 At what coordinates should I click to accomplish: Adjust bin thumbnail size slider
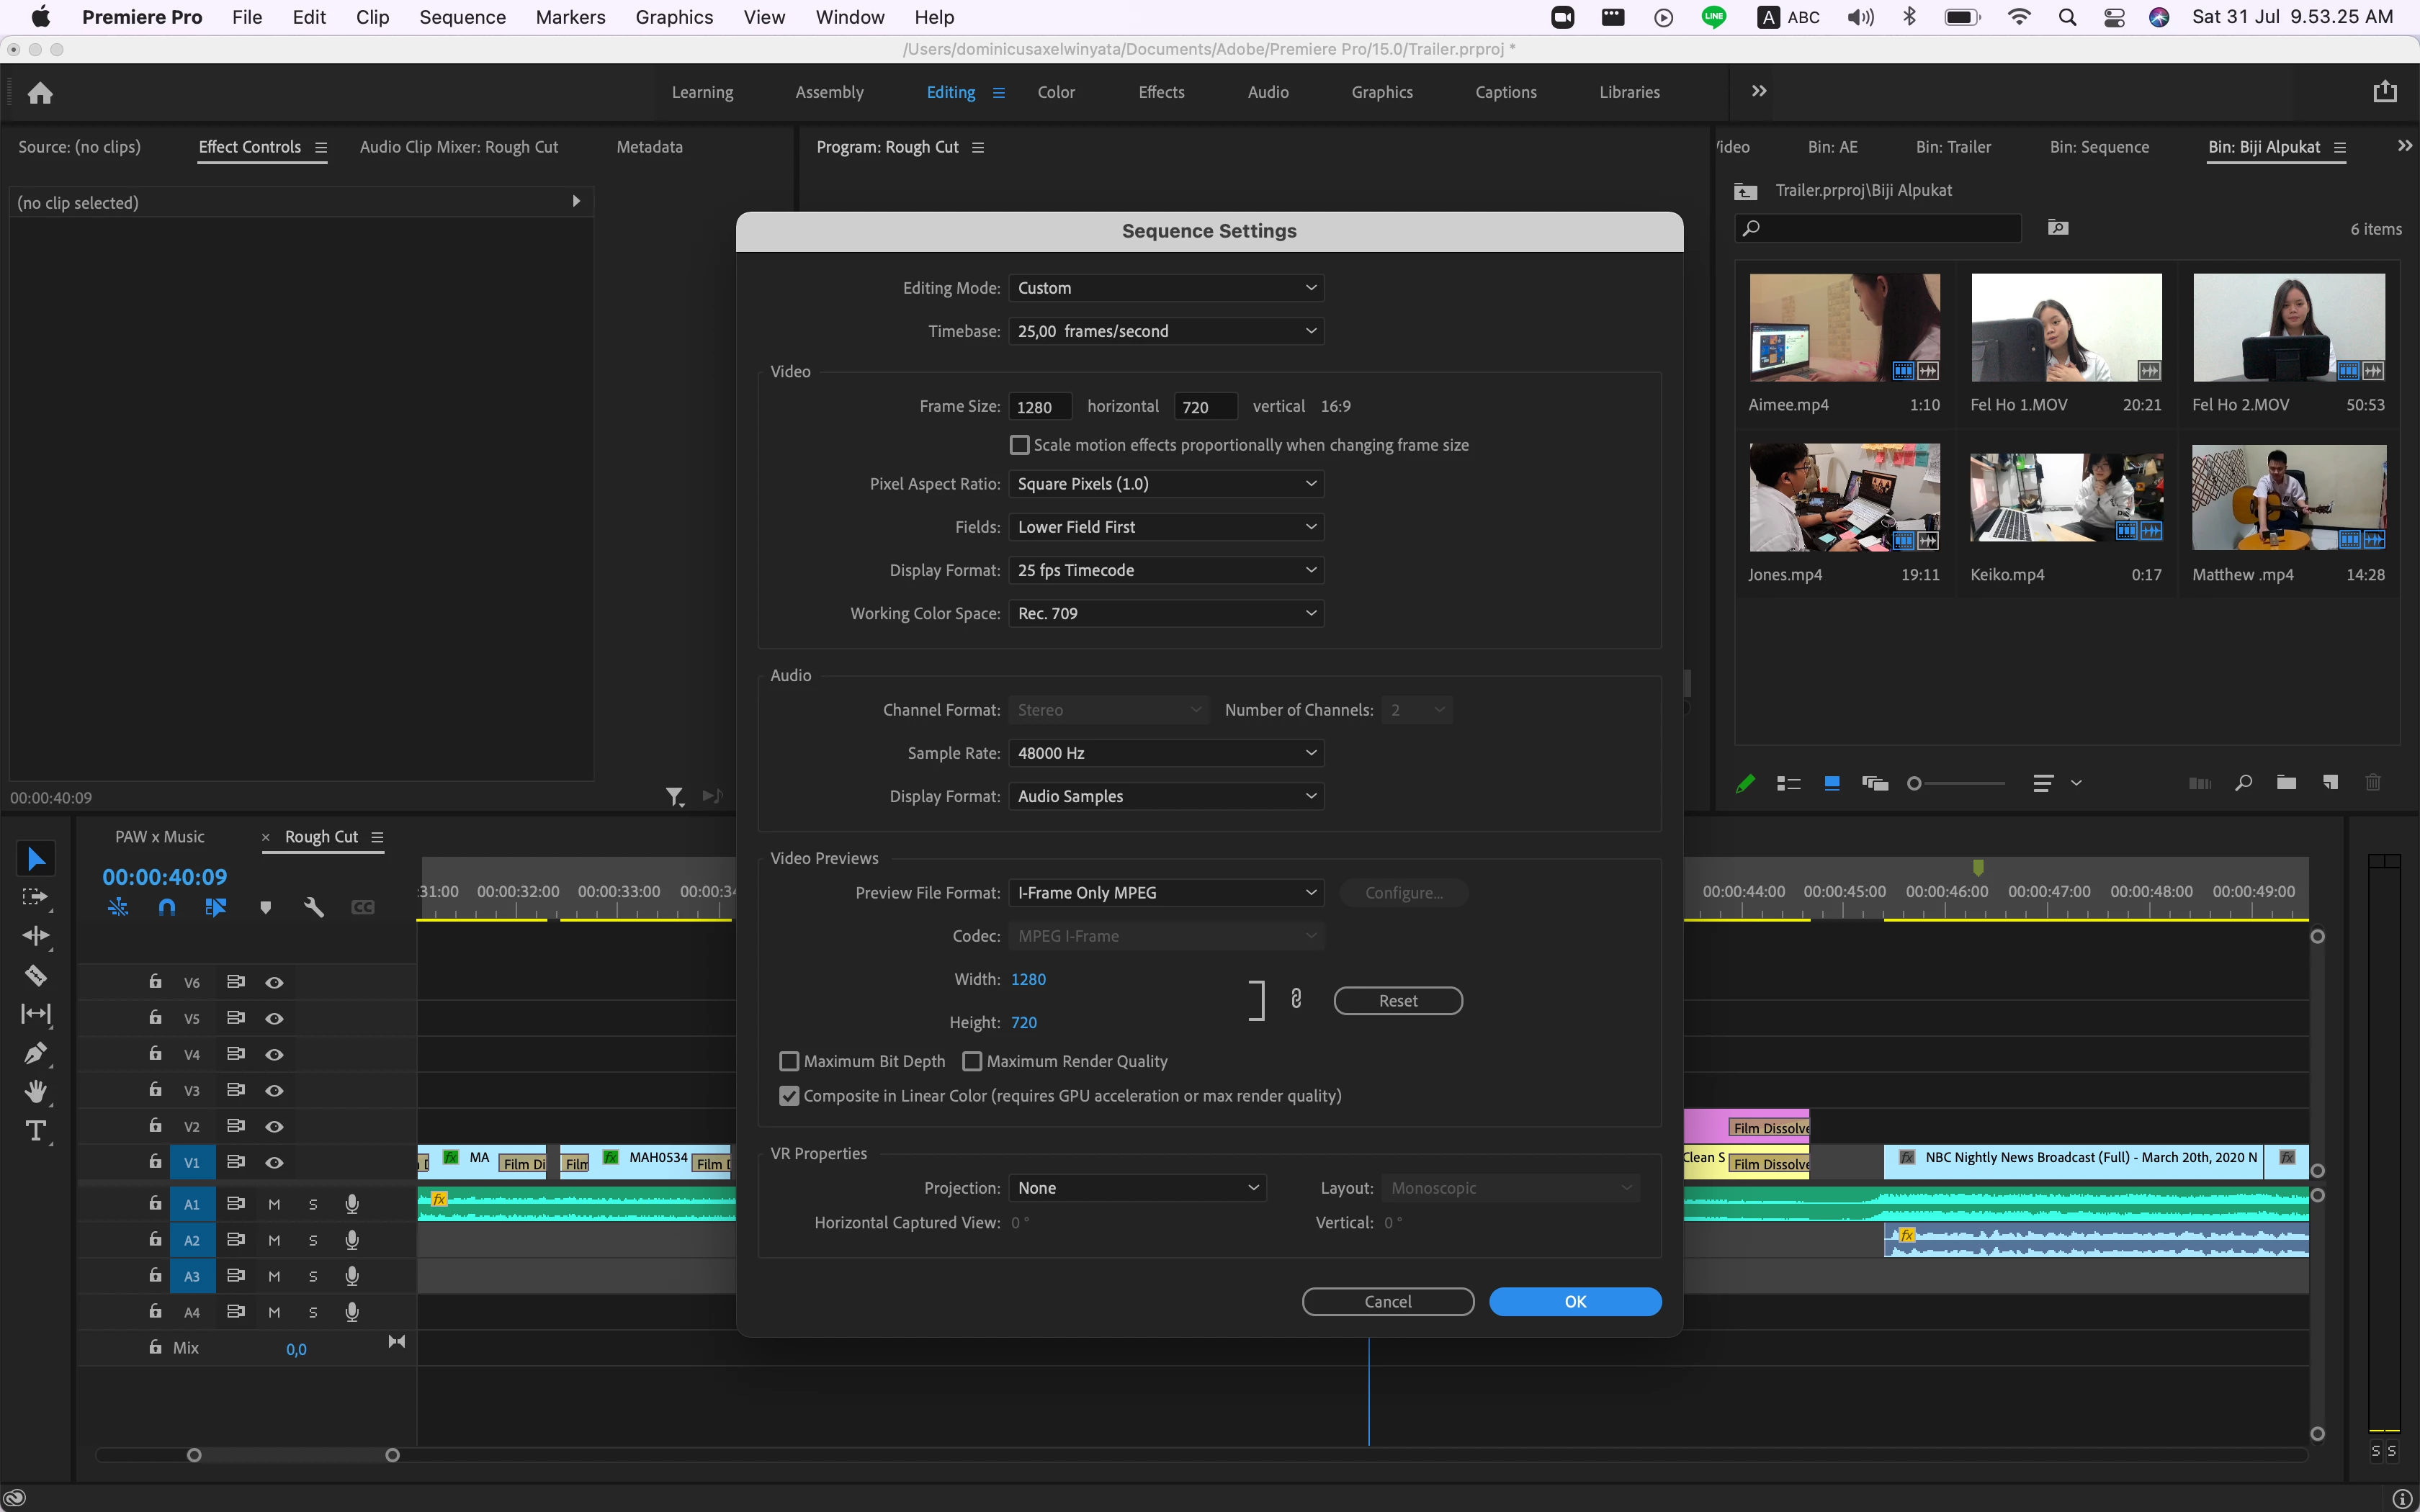pos(1915,784)
